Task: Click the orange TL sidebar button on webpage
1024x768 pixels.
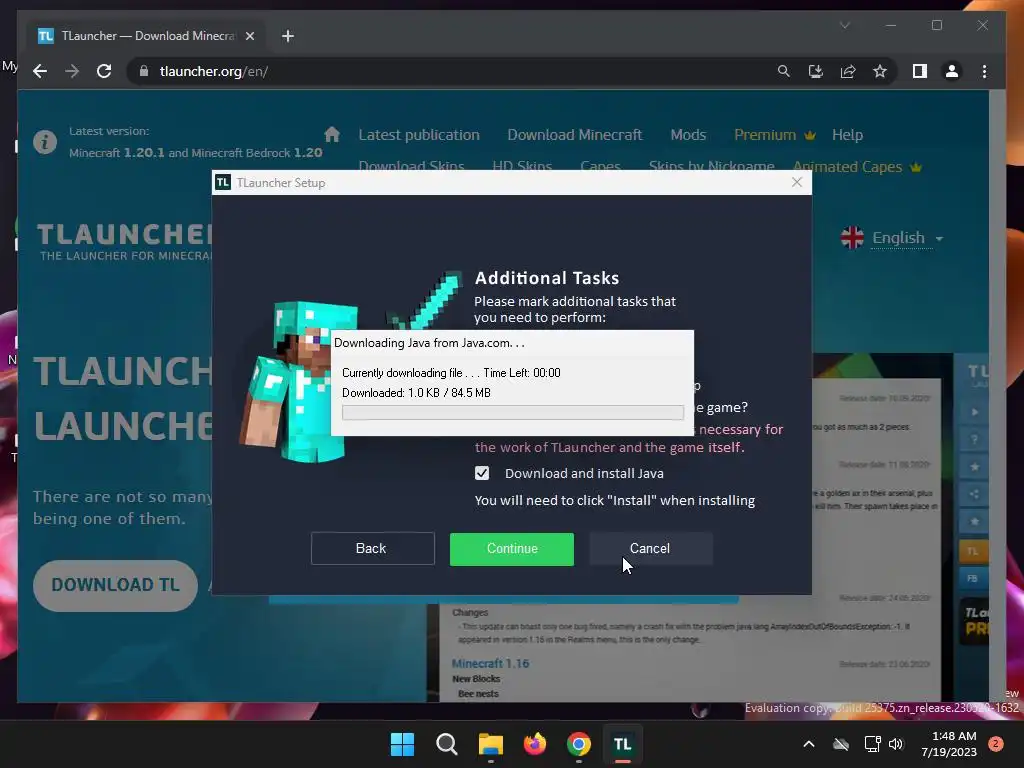Action: click(973, 551)
